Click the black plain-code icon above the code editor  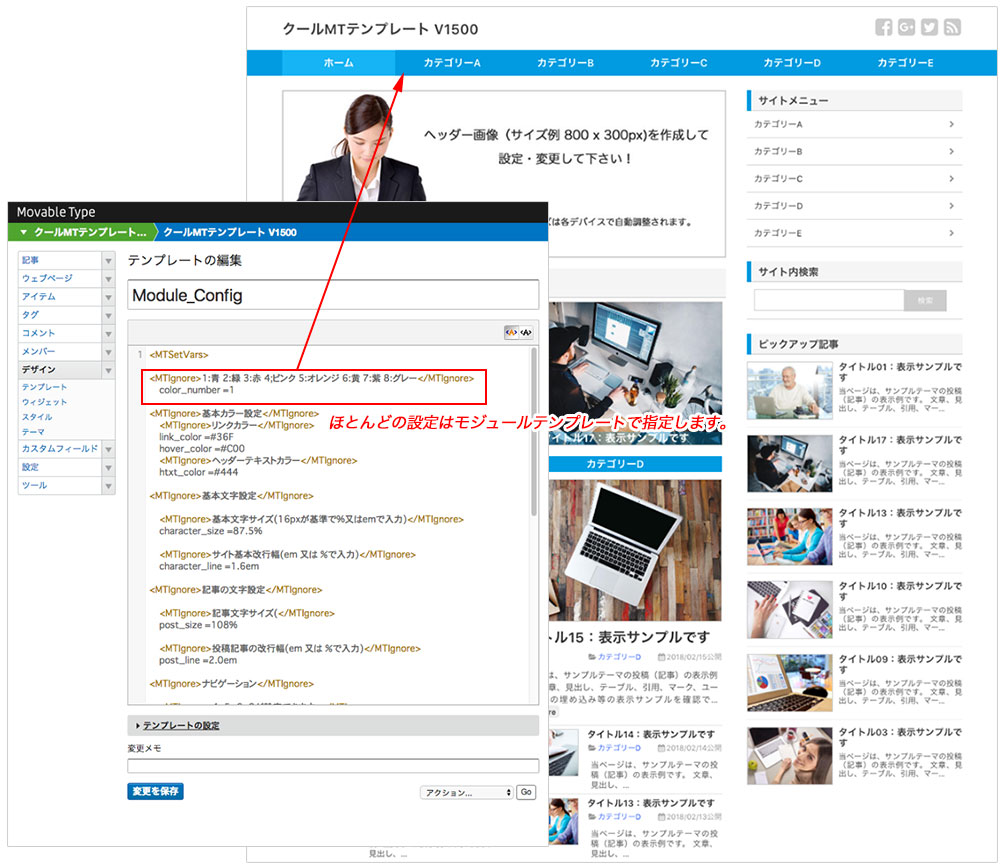tap(526, 332)
